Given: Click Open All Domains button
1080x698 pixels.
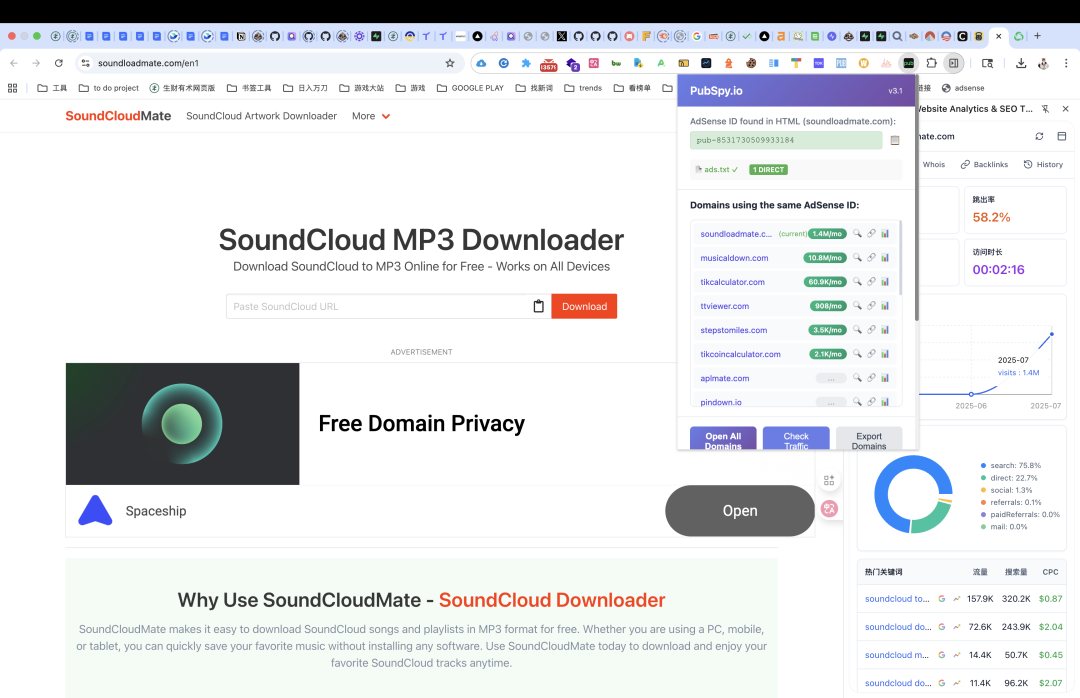Looking at the screenshot, I should [723, 438].
